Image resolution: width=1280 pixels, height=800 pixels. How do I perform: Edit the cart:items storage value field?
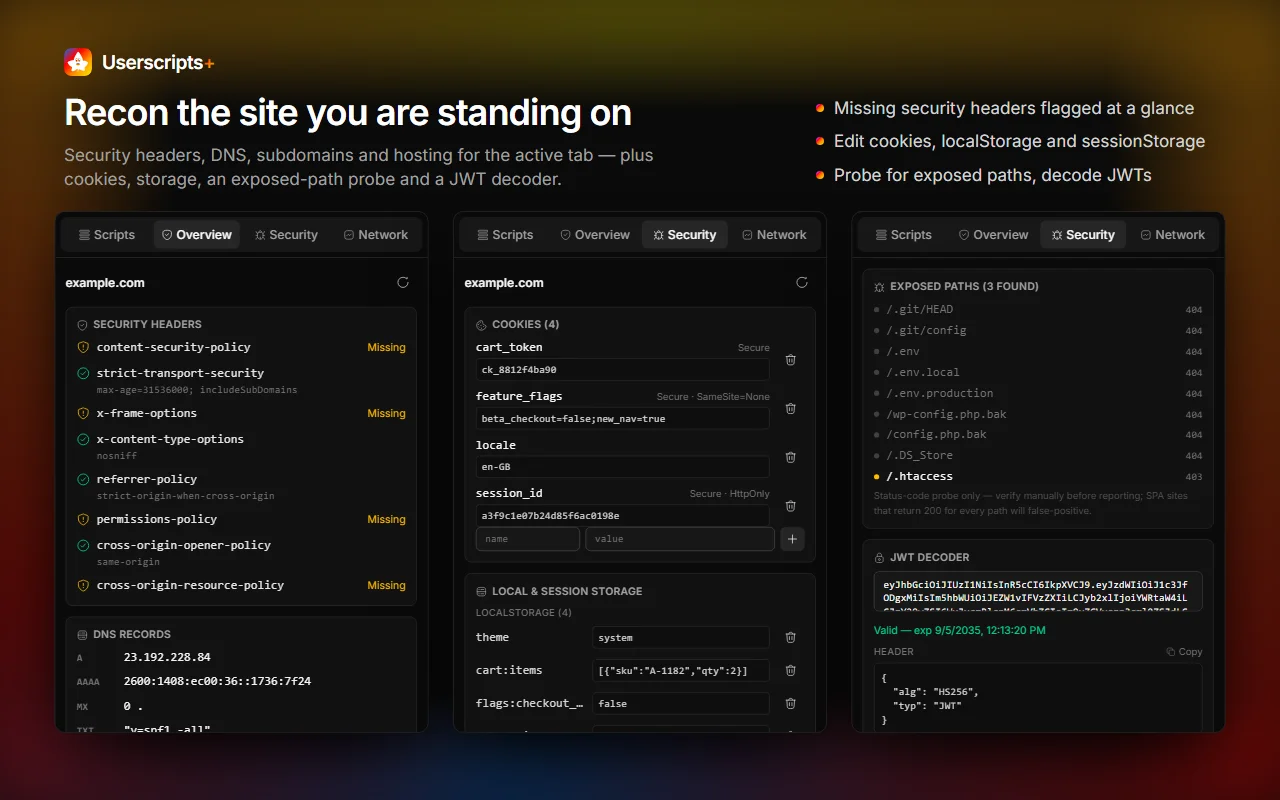tap(681, 670)
